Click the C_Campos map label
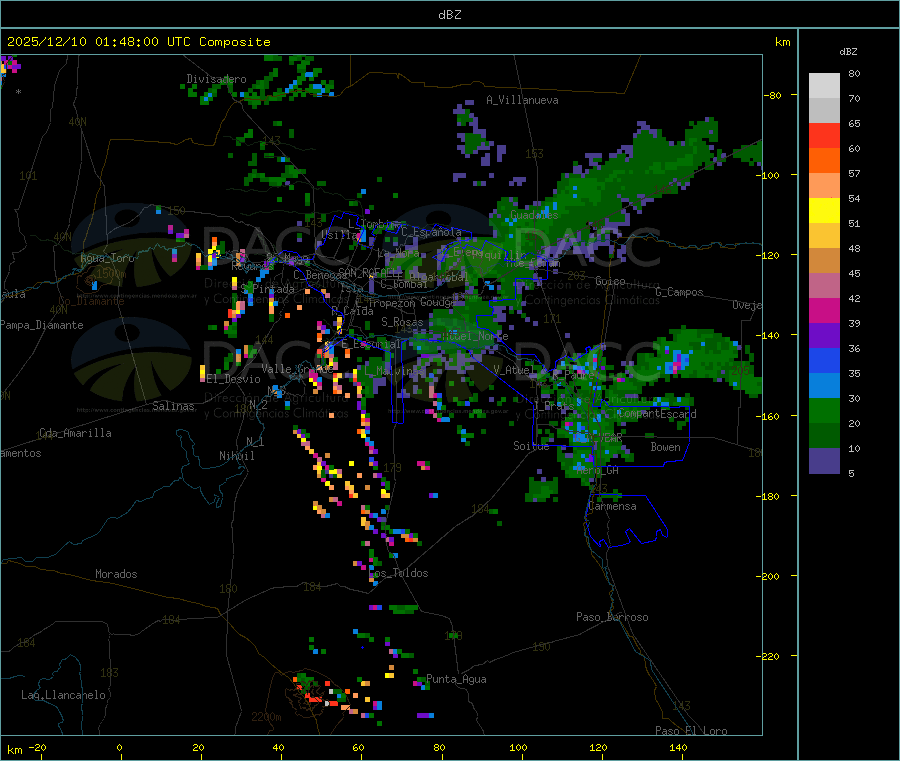This screenshot has width=900, height=761. click(679, 292)
